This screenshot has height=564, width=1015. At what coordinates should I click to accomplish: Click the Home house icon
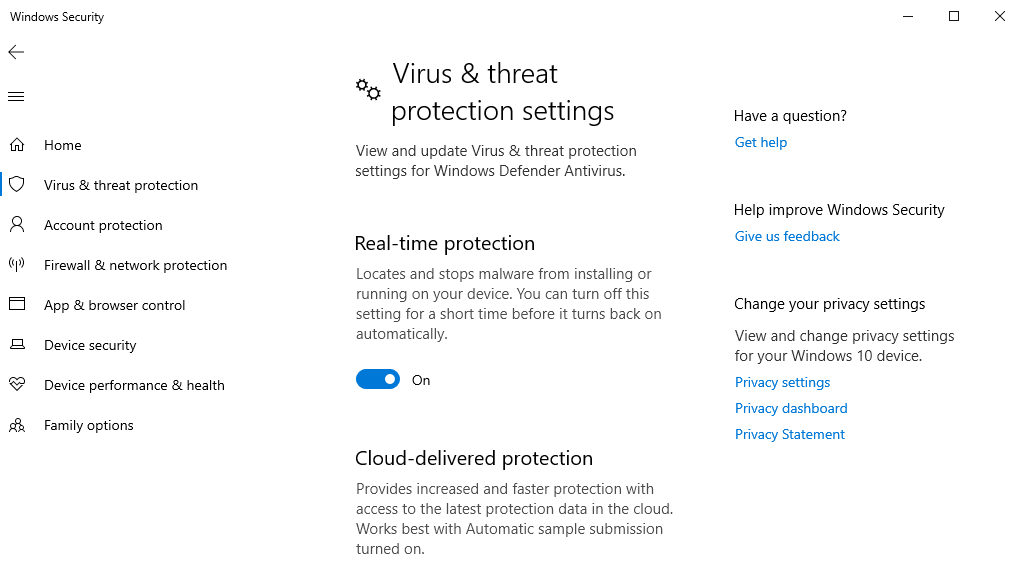click(17, 145)
